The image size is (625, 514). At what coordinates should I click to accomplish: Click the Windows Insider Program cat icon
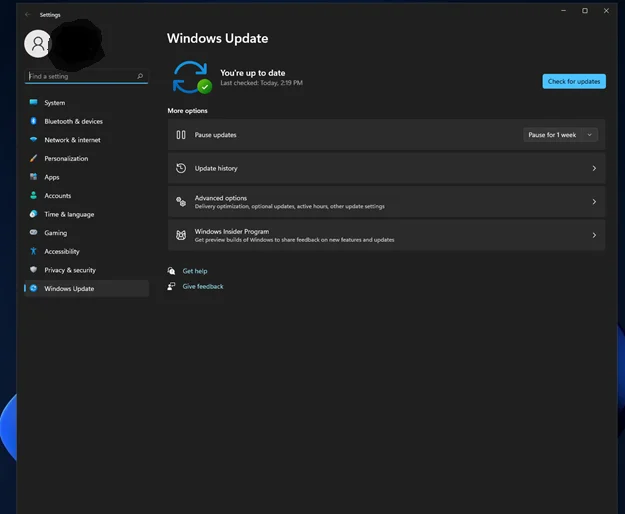tap(181, 235)
